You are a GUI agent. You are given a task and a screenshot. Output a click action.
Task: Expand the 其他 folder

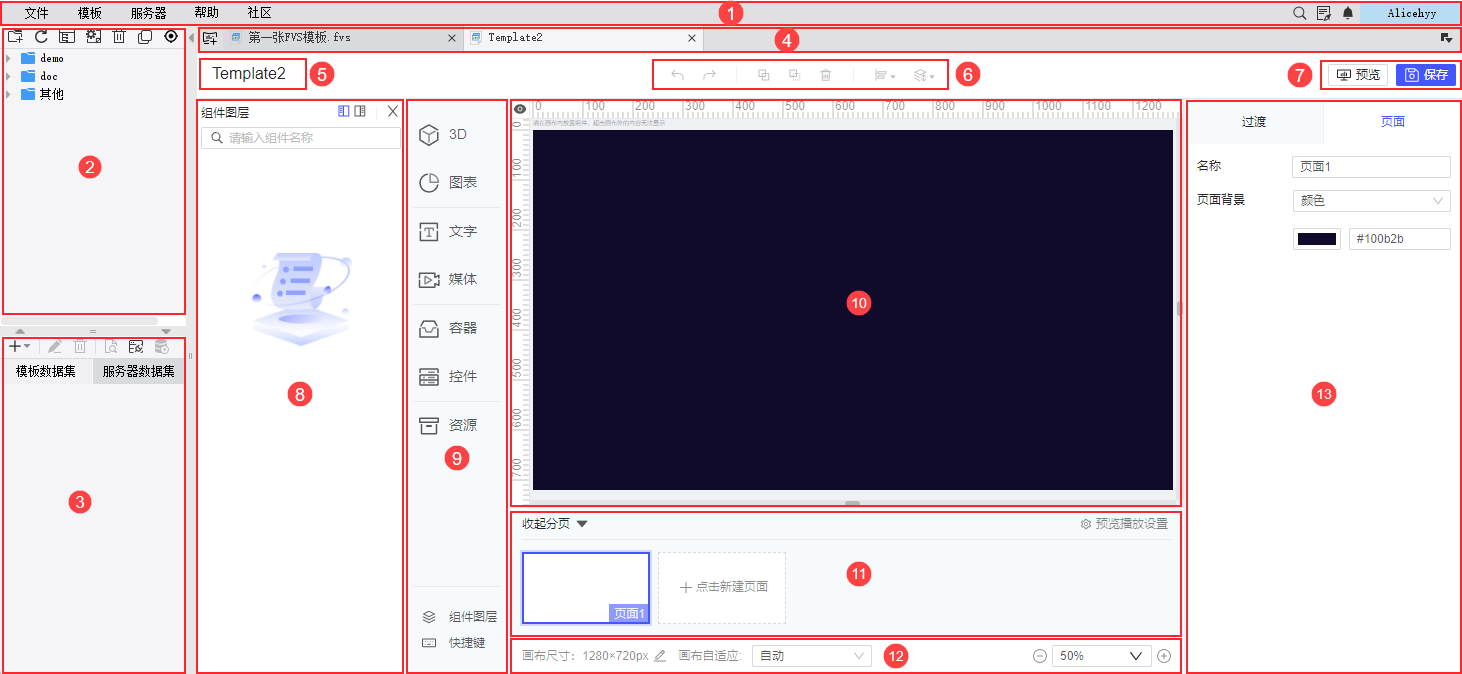point(9,94)
